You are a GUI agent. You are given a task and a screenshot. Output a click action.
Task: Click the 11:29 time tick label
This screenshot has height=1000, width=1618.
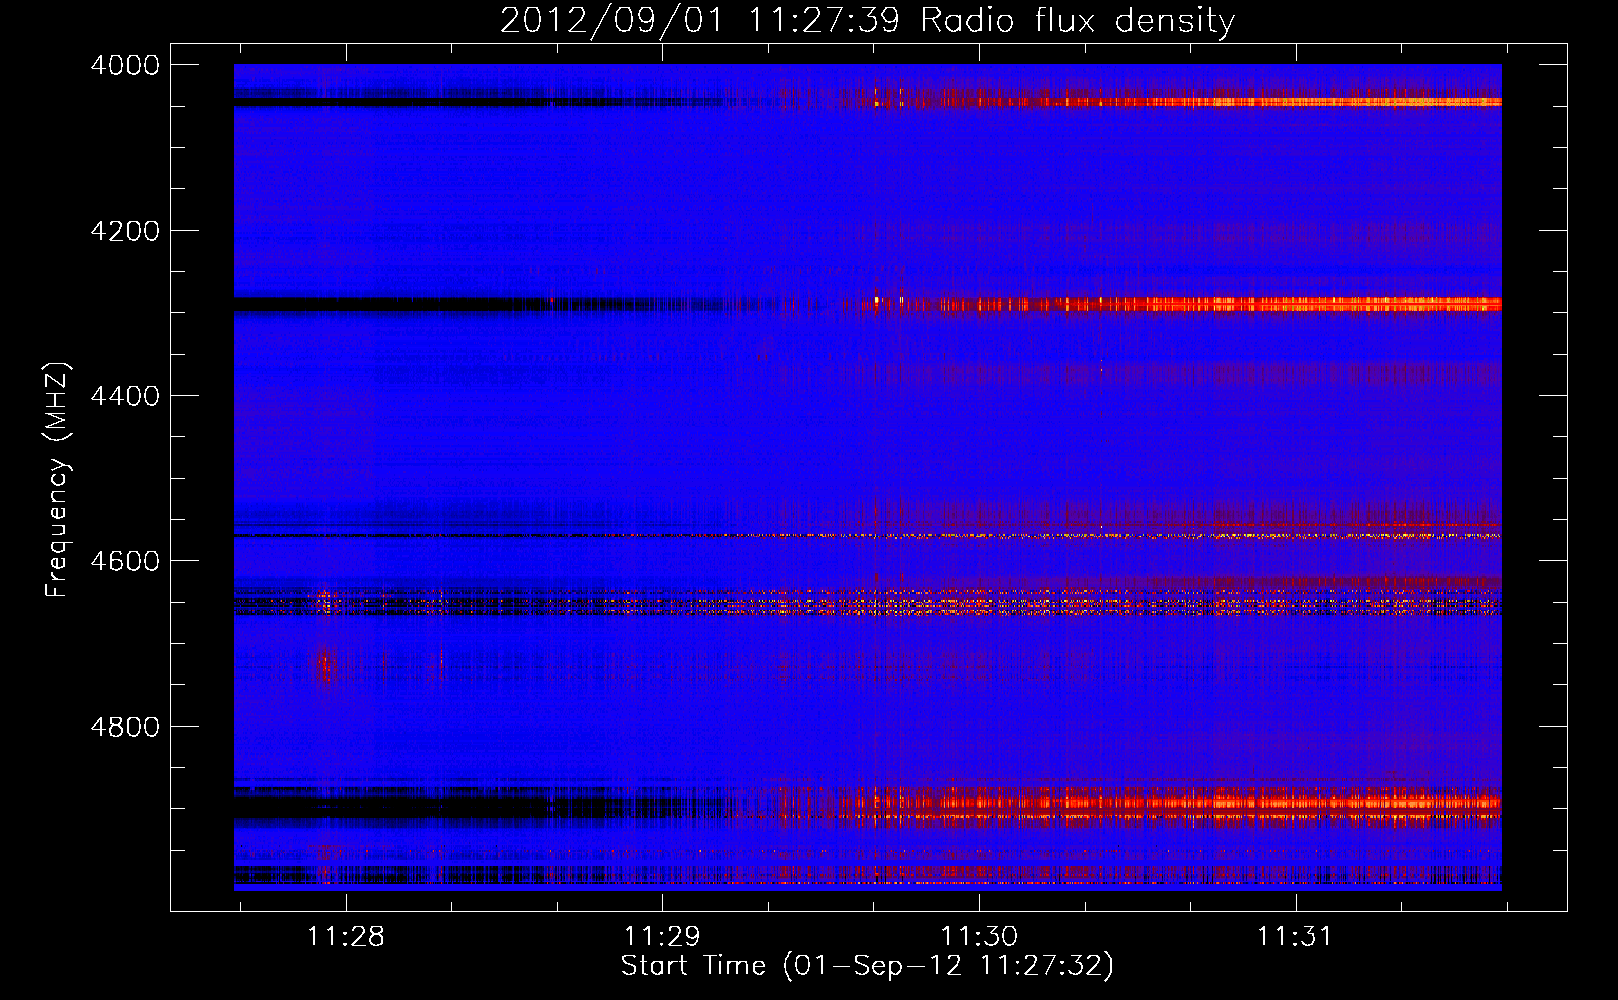(x=662, y=936)
